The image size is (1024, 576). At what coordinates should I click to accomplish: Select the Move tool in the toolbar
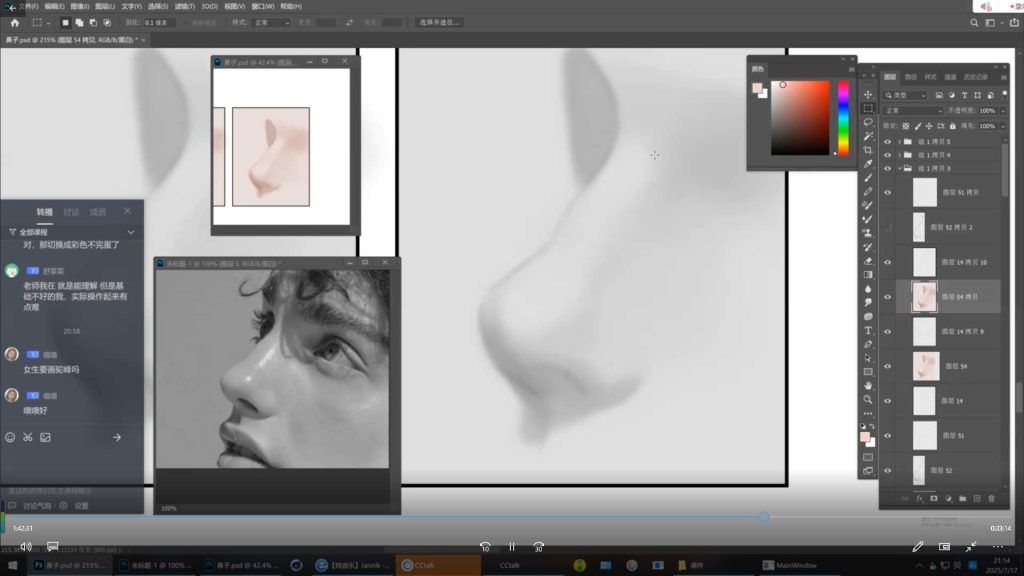[x=868, y=94]
